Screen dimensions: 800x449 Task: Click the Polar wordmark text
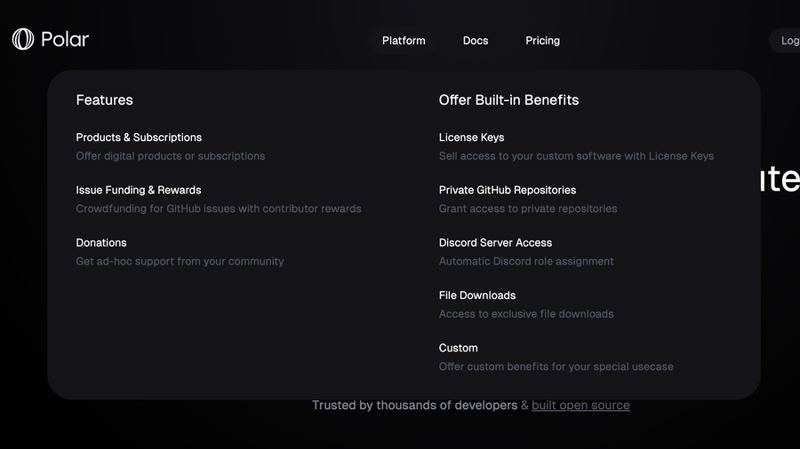pyautogui.click(x=65, y=40)
